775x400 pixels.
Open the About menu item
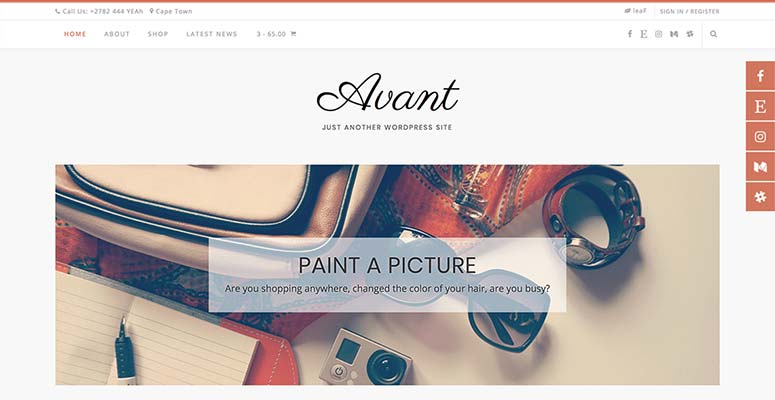click(x=117, y=34)
